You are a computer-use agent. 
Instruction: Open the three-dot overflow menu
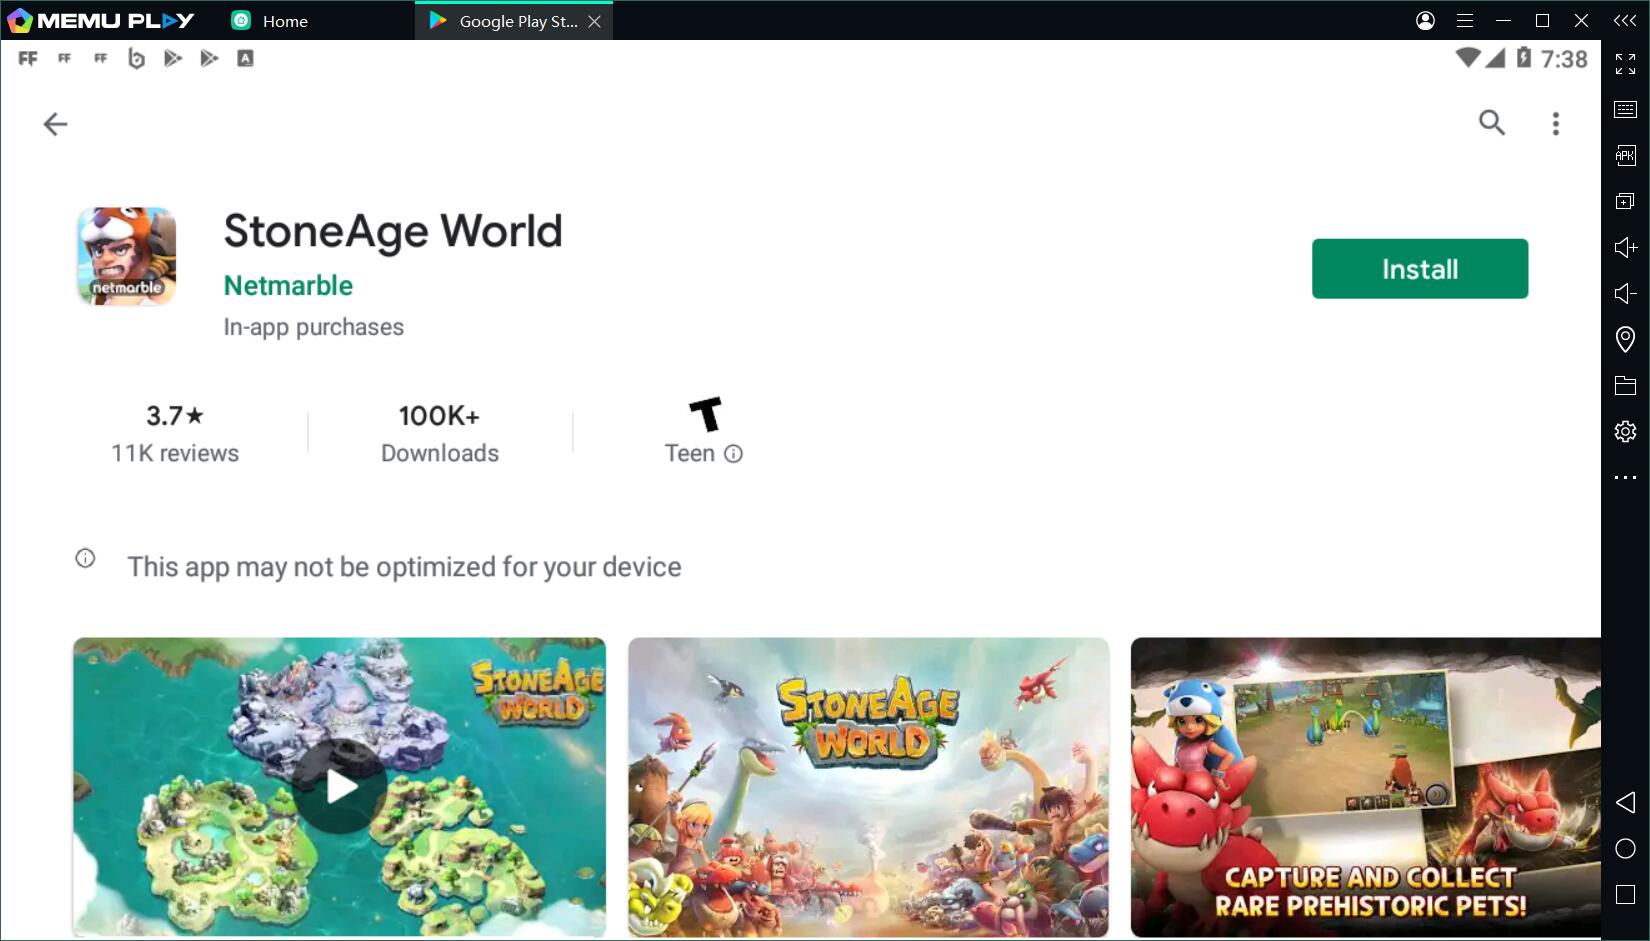coord(1555,123)
